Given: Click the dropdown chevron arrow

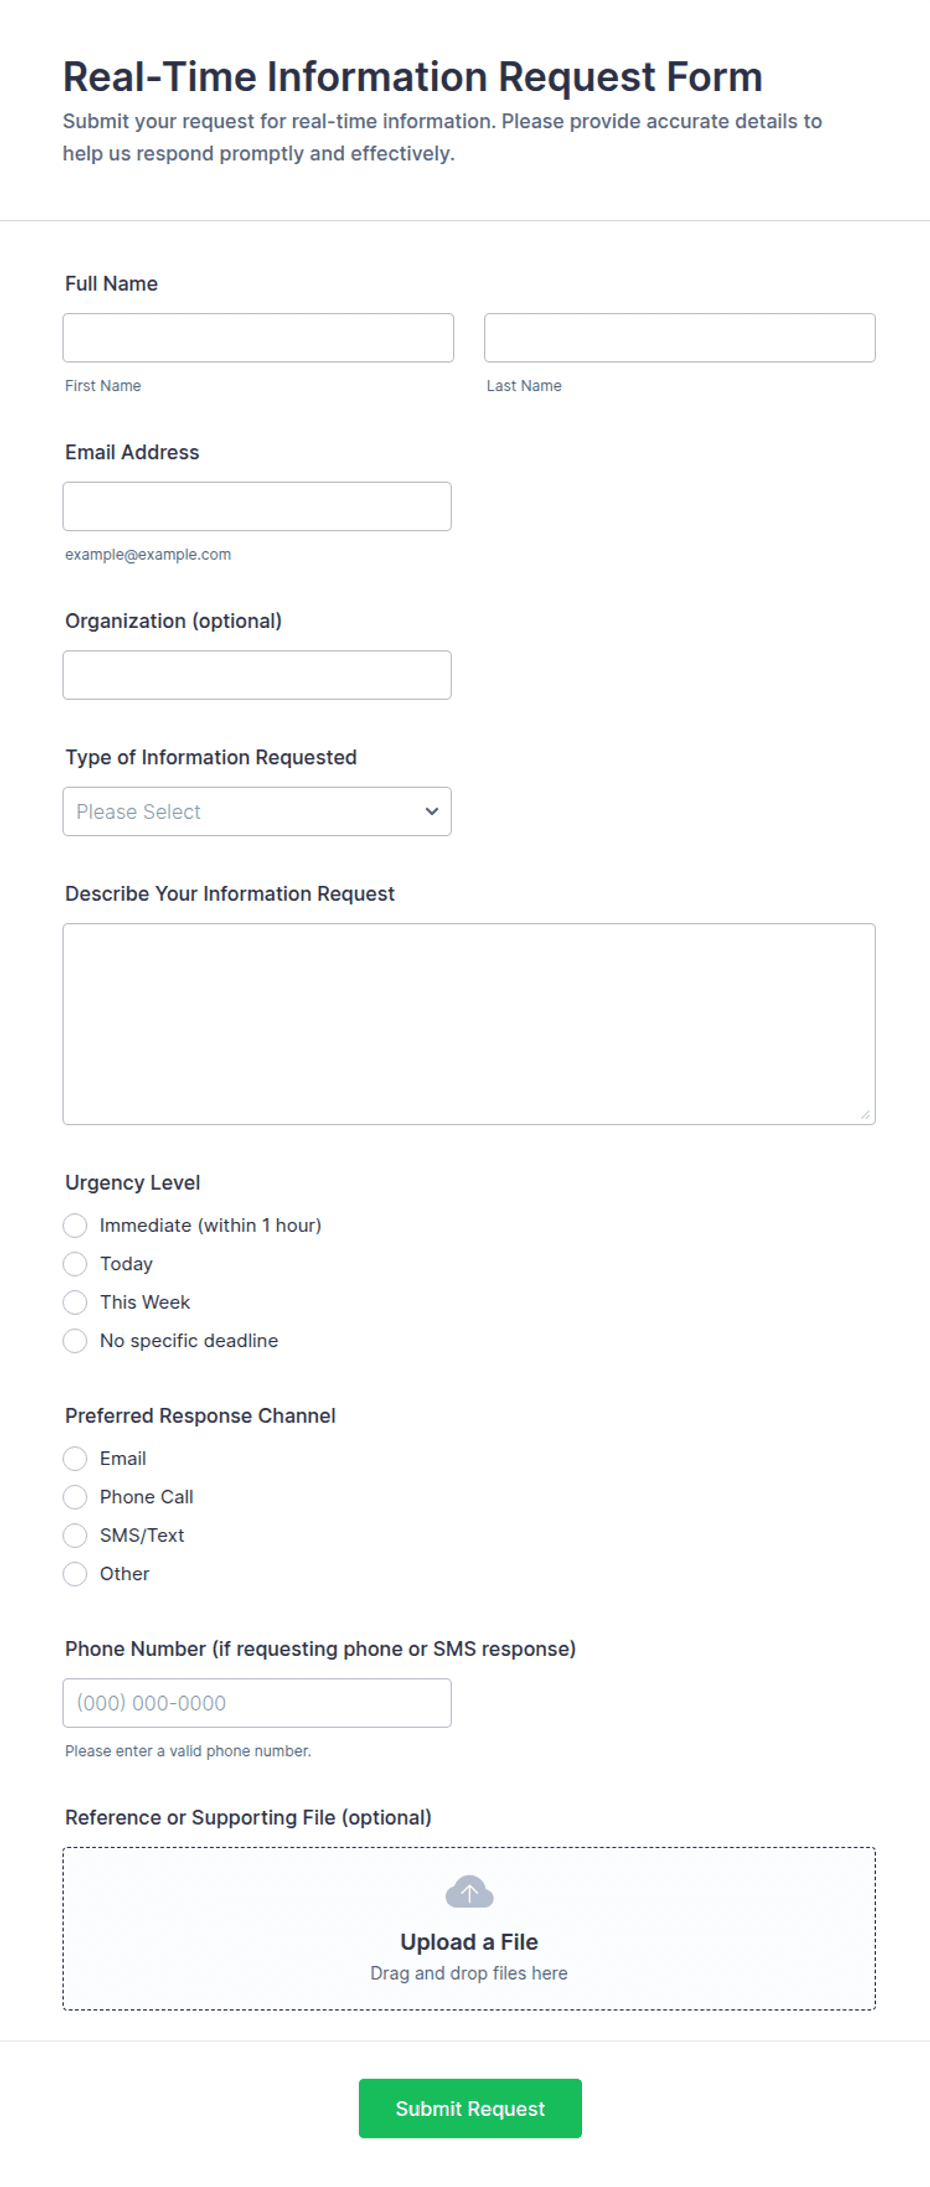Looking at the screenshot, I should point(432,811).
